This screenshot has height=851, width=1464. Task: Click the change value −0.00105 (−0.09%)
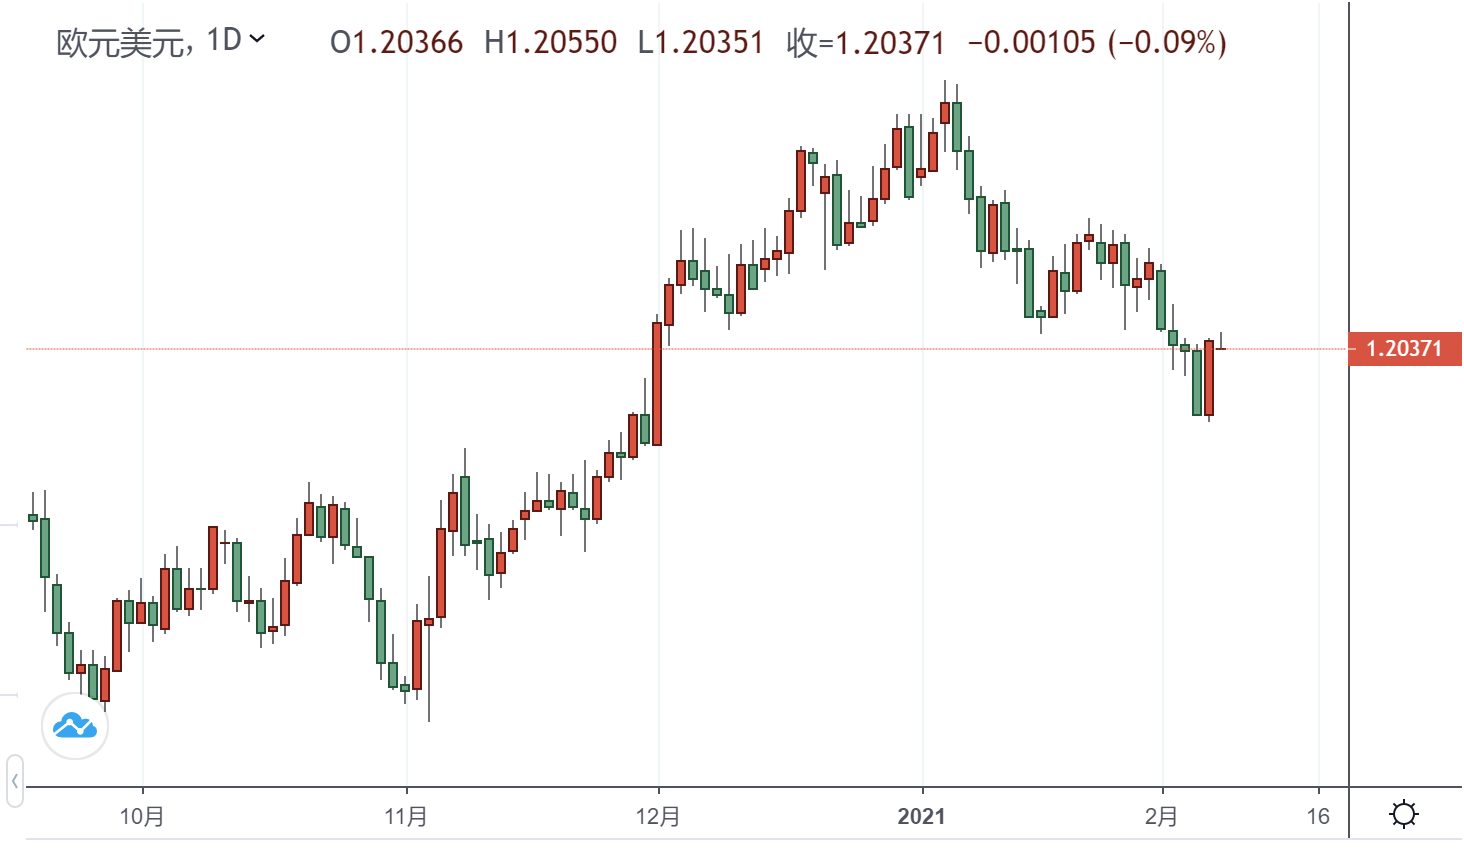pos(1096,42)
